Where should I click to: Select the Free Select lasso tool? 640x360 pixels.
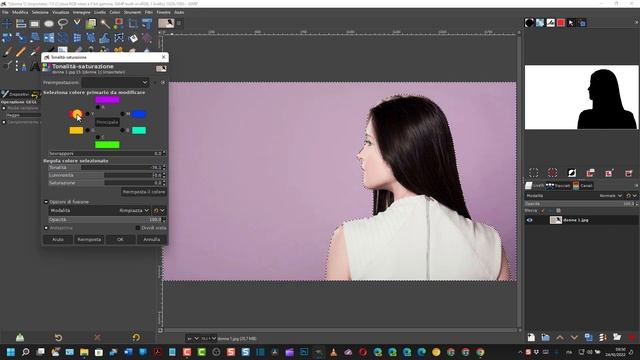pyautogui.click(x=62, y=24)
